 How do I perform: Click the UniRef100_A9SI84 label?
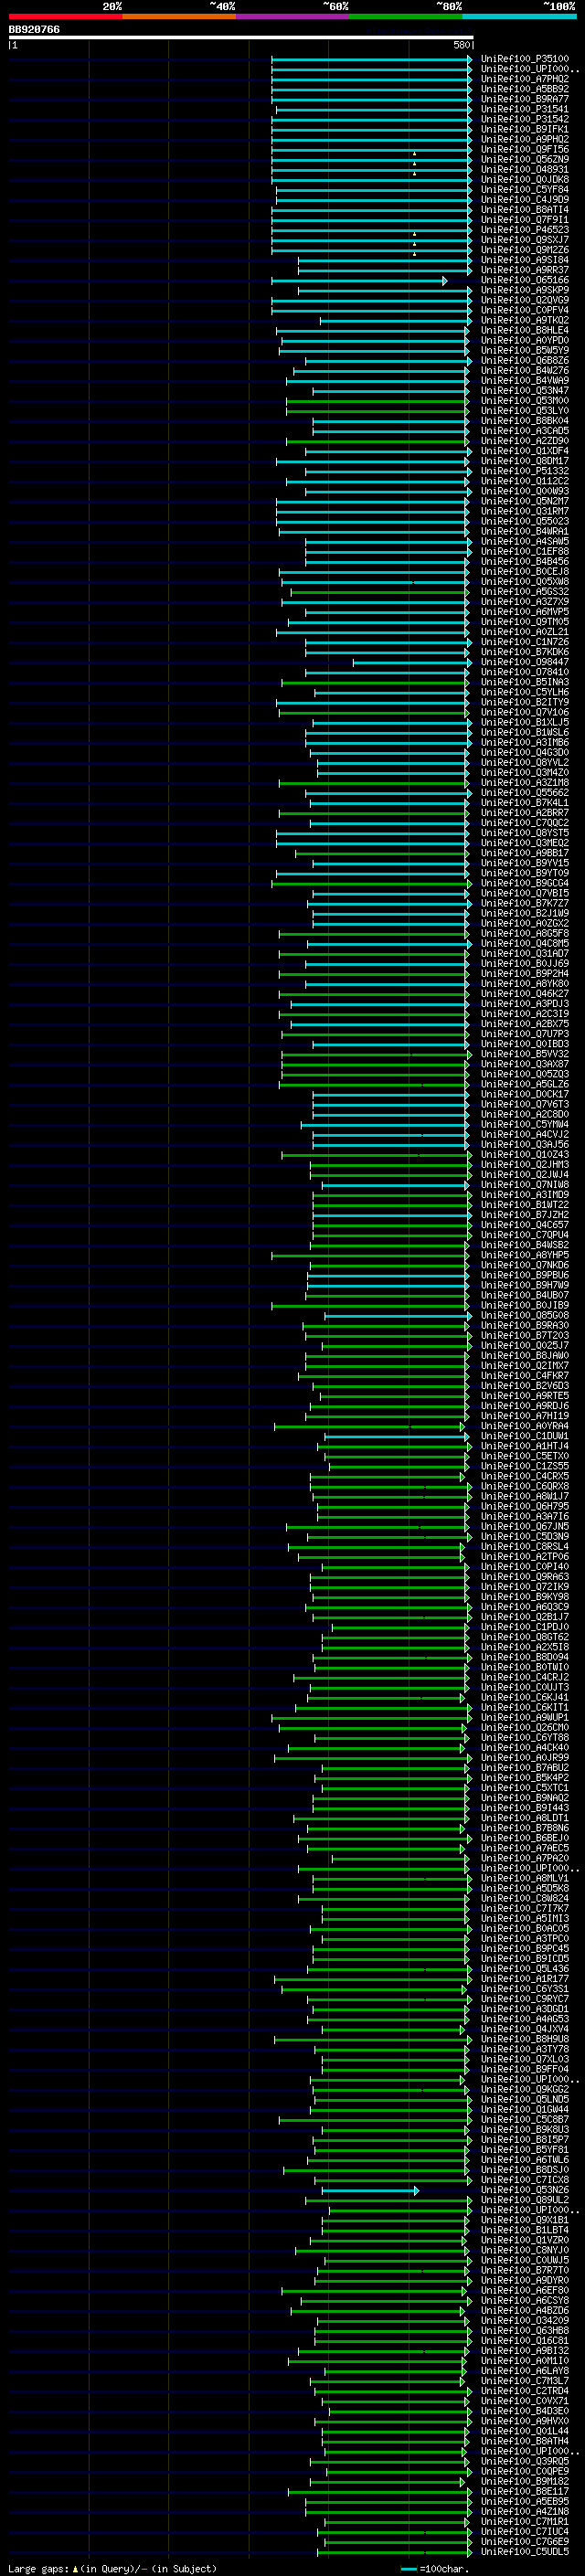click(x=524, y=260)
